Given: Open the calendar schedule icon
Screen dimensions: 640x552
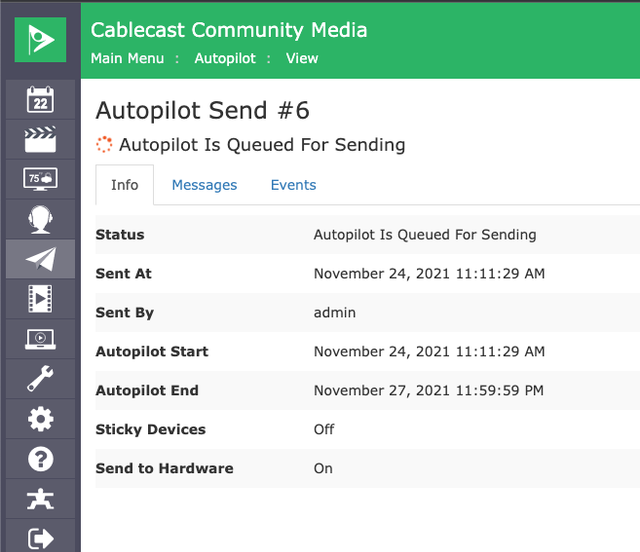Looking at the screenshot, I should tap(40, 100).
